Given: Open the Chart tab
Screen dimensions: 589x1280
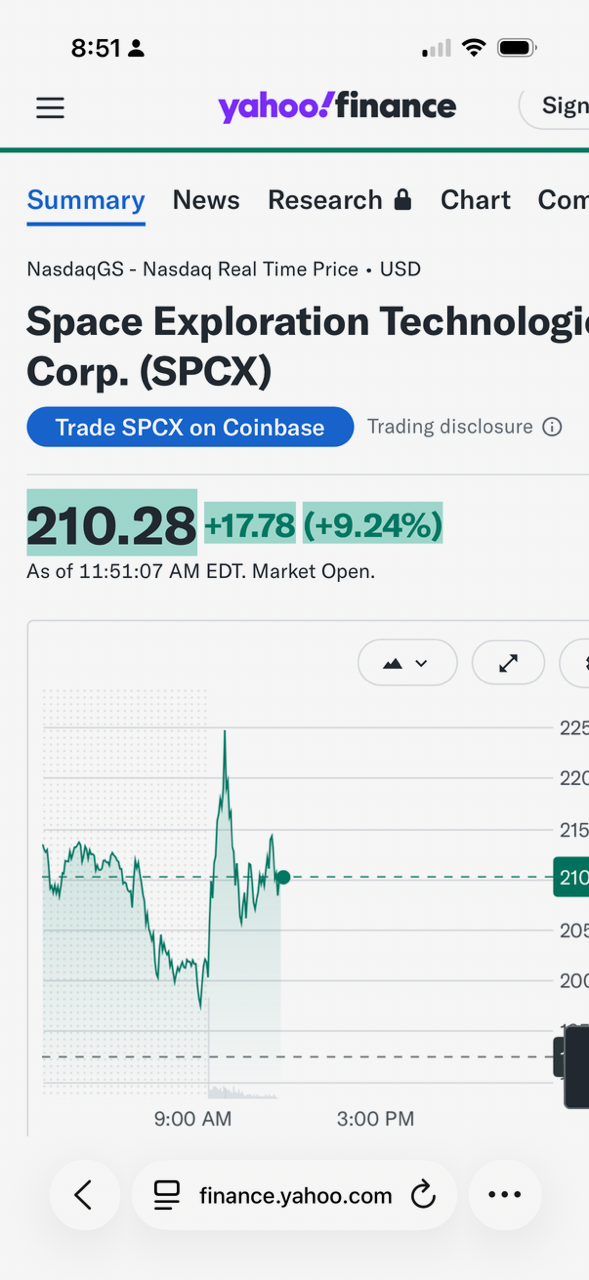Looking at the screenshot, I should [475, 200].
